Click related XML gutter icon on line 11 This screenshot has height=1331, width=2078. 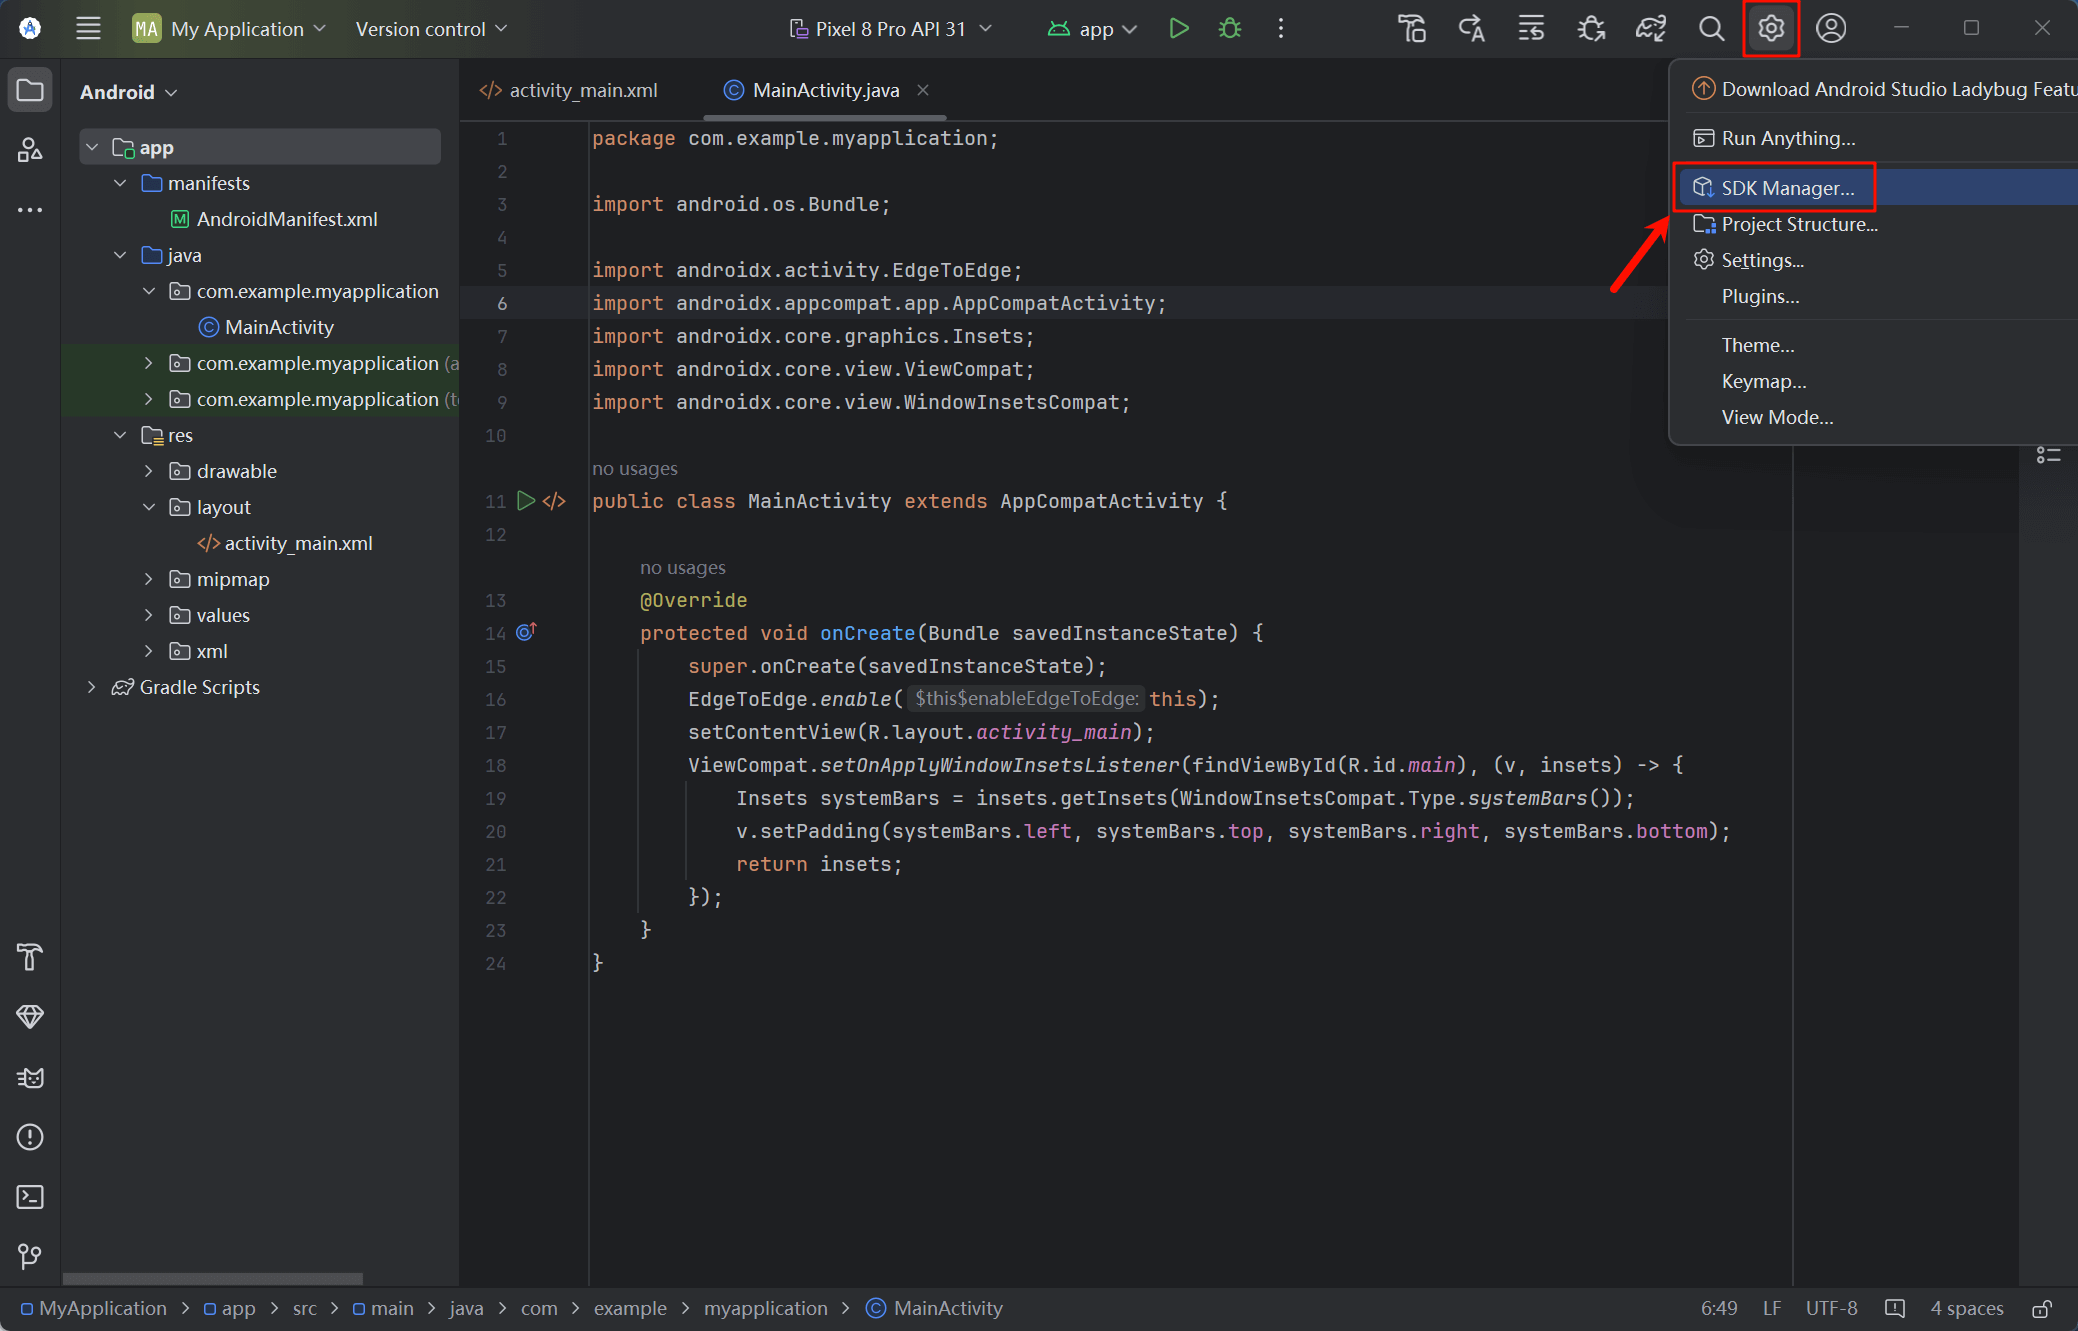[554, 501]
